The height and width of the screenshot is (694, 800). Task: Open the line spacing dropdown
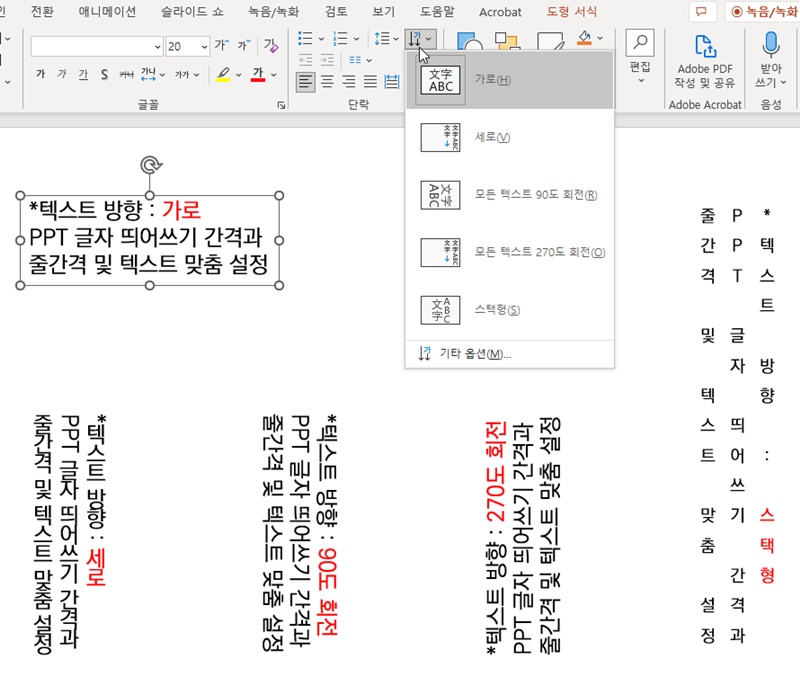click(386, 38)
